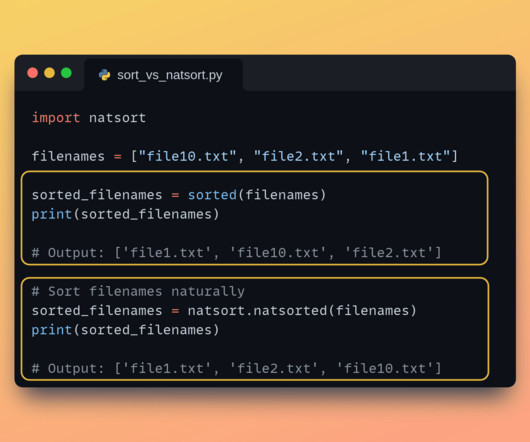The height and width of the screenshot is (442, 530).
Task: Click the empty title bar right of tab
Action: [x=379, y=73]
